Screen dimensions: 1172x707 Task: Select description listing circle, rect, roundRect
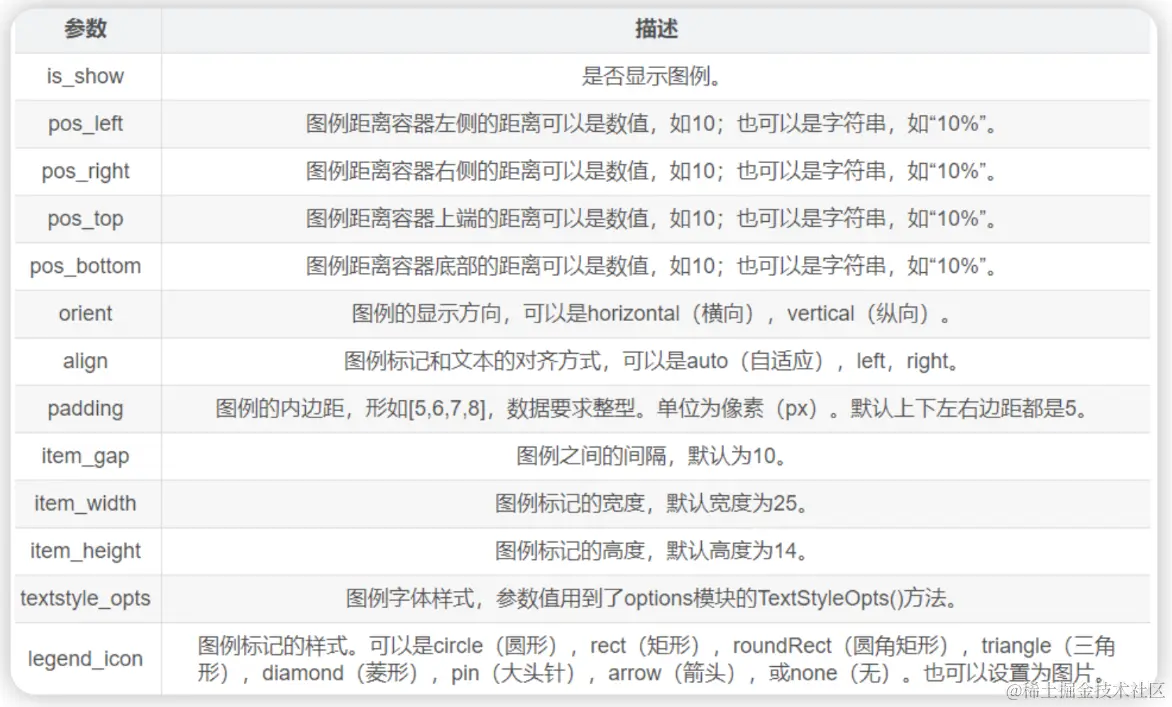point(656,659)
